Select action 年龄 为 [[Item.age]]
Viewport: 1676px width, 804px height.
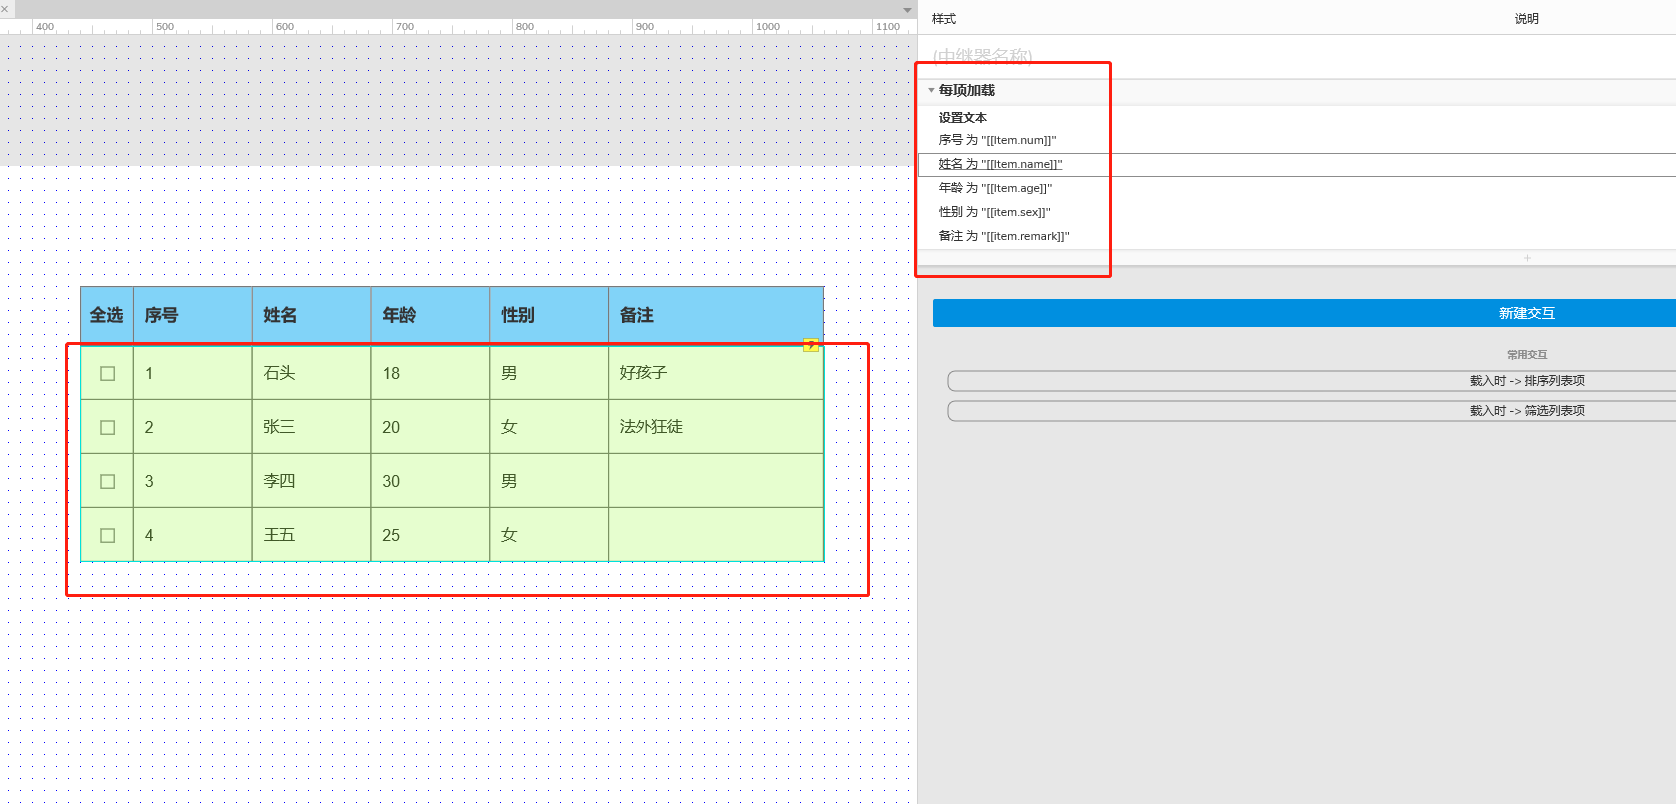pyautogui.click(x=995, y=188)
